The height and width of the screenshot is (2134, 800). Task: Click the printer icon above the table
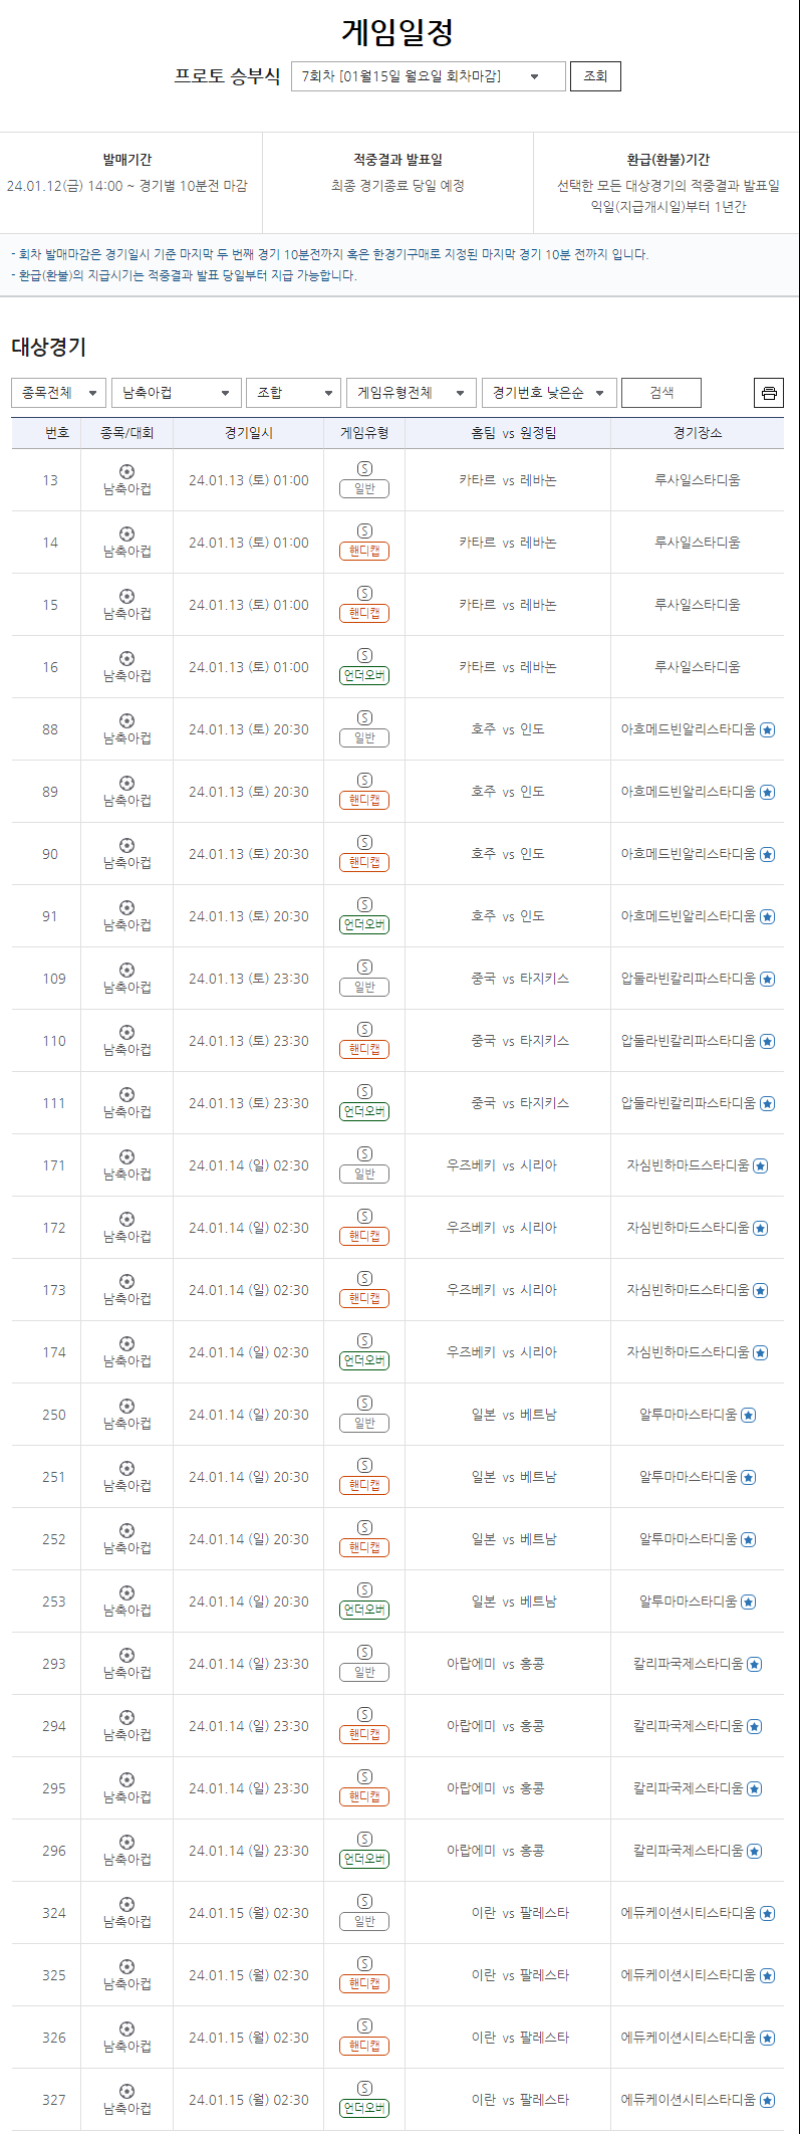(768, 393)
